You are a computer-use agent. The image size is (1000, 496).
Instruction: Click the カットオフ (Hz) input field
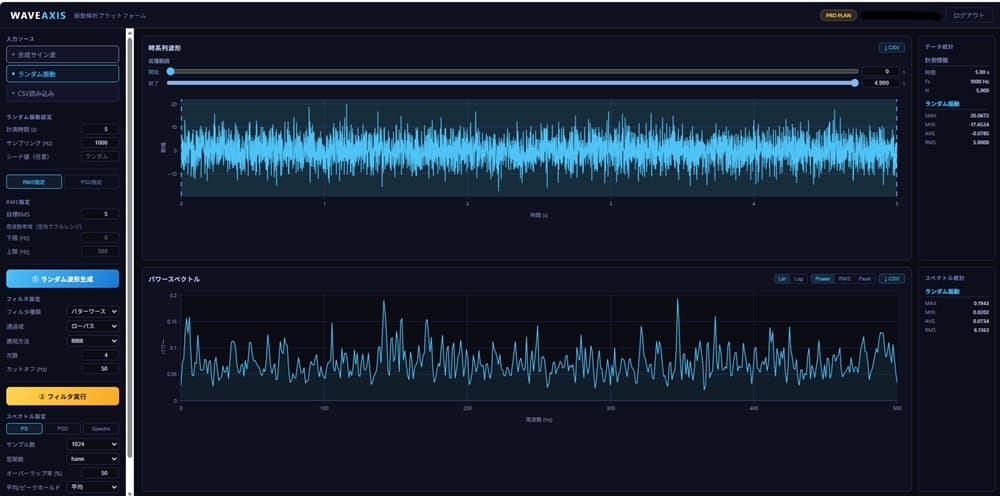(100, 368)
